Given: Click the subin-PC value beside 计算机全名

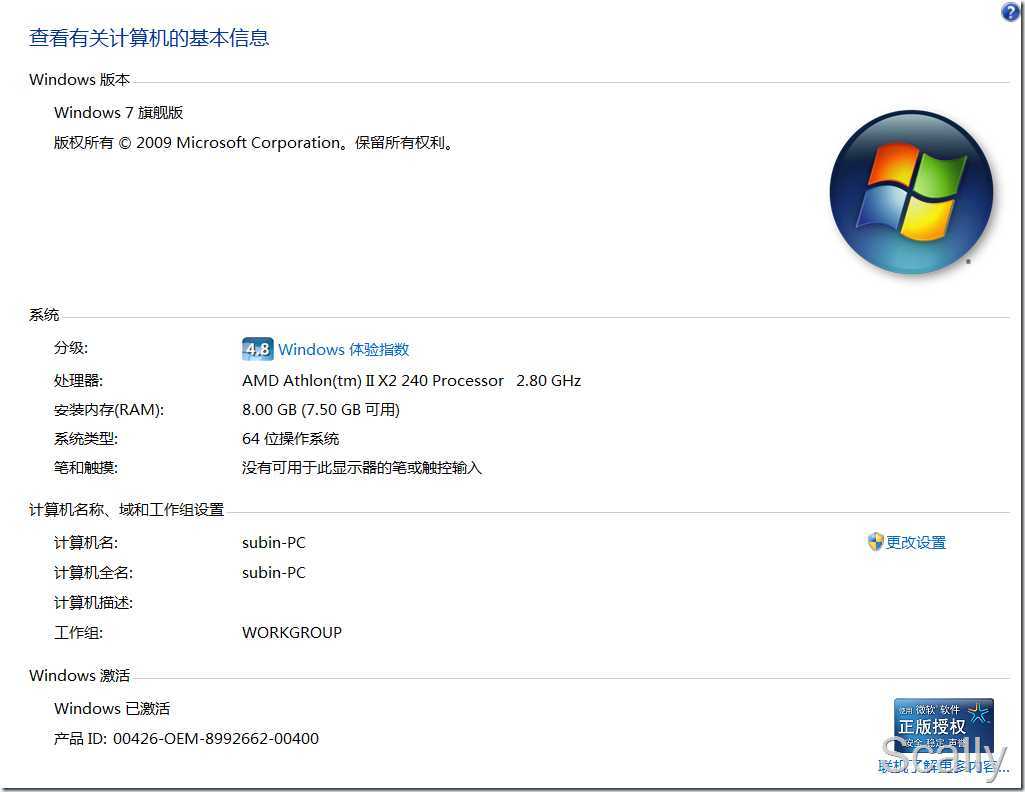Looking at the screenshot, I should pos(273,572).
